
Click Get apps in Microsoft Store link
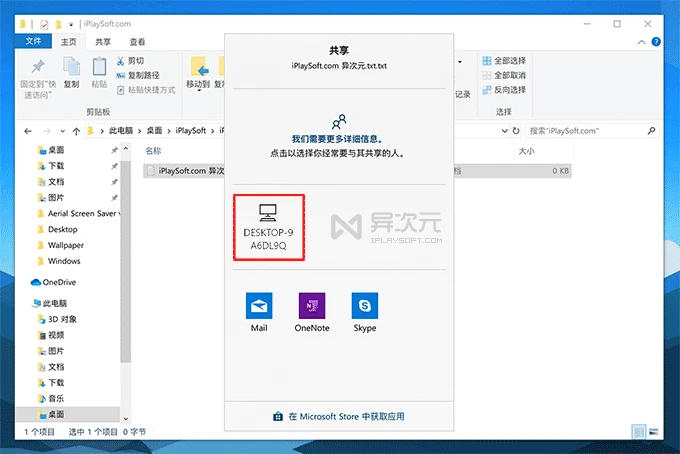click(339, 416)
